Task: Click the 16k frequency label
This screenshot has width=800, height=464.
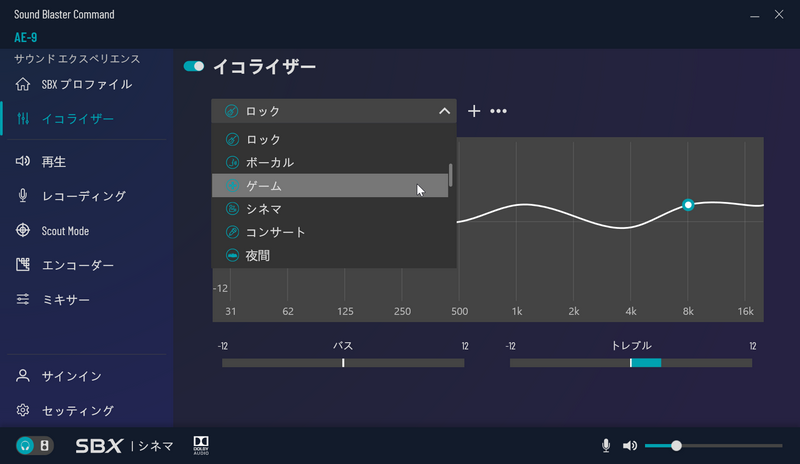Action: pyautogui.click(x=745, y=311)
